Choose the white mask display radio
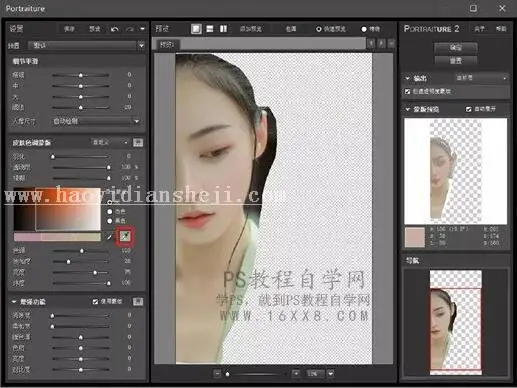Image resolution: width=517 pixels, height=388 pixels. 110,211
